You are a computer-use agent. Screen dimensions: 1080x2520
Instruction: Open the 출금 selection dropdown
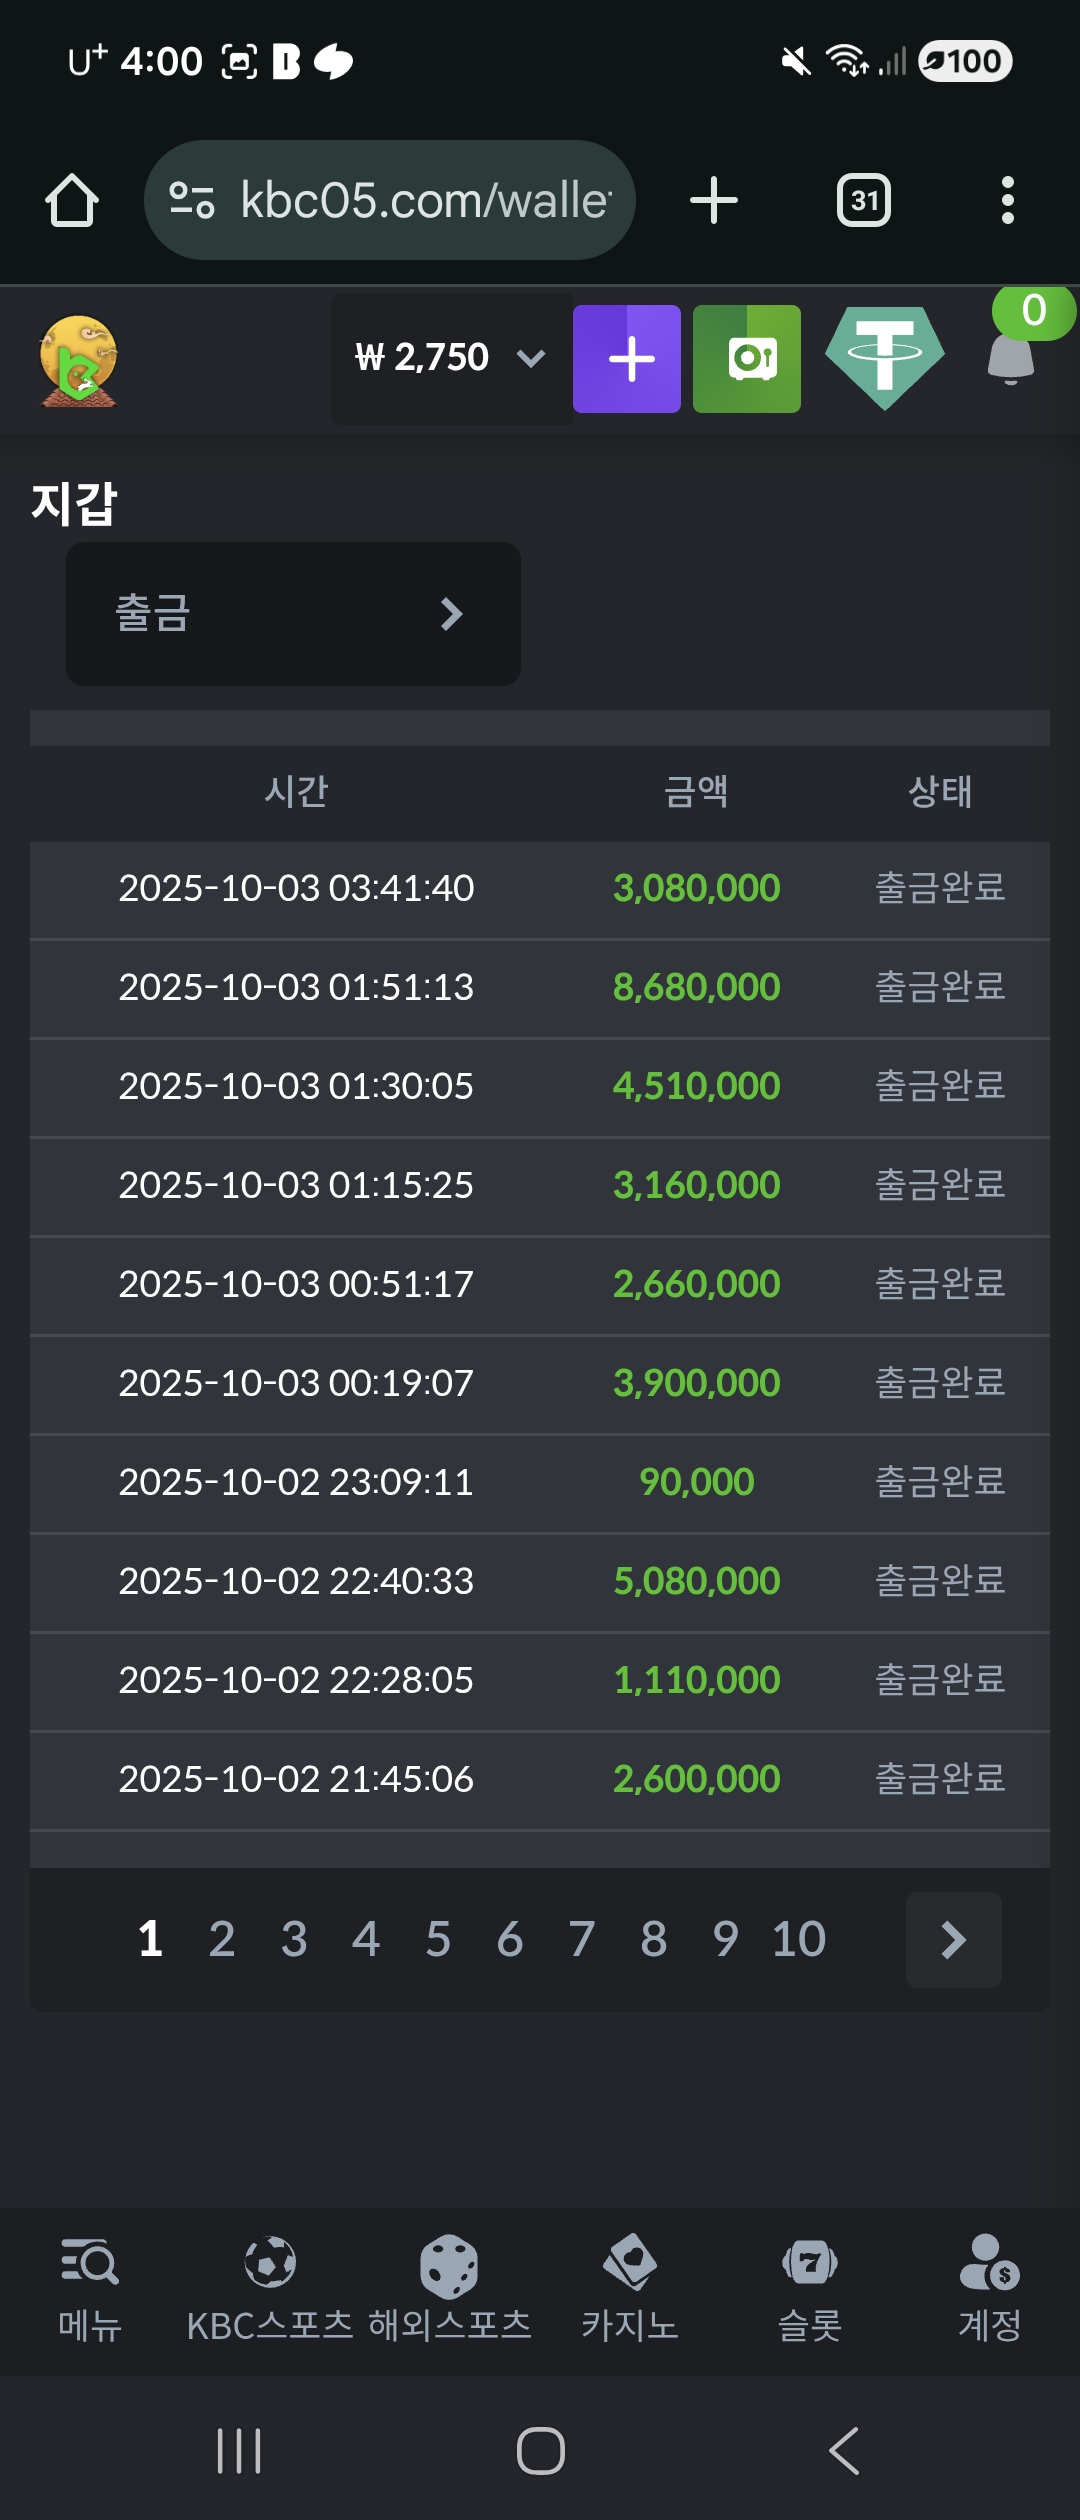293,614
